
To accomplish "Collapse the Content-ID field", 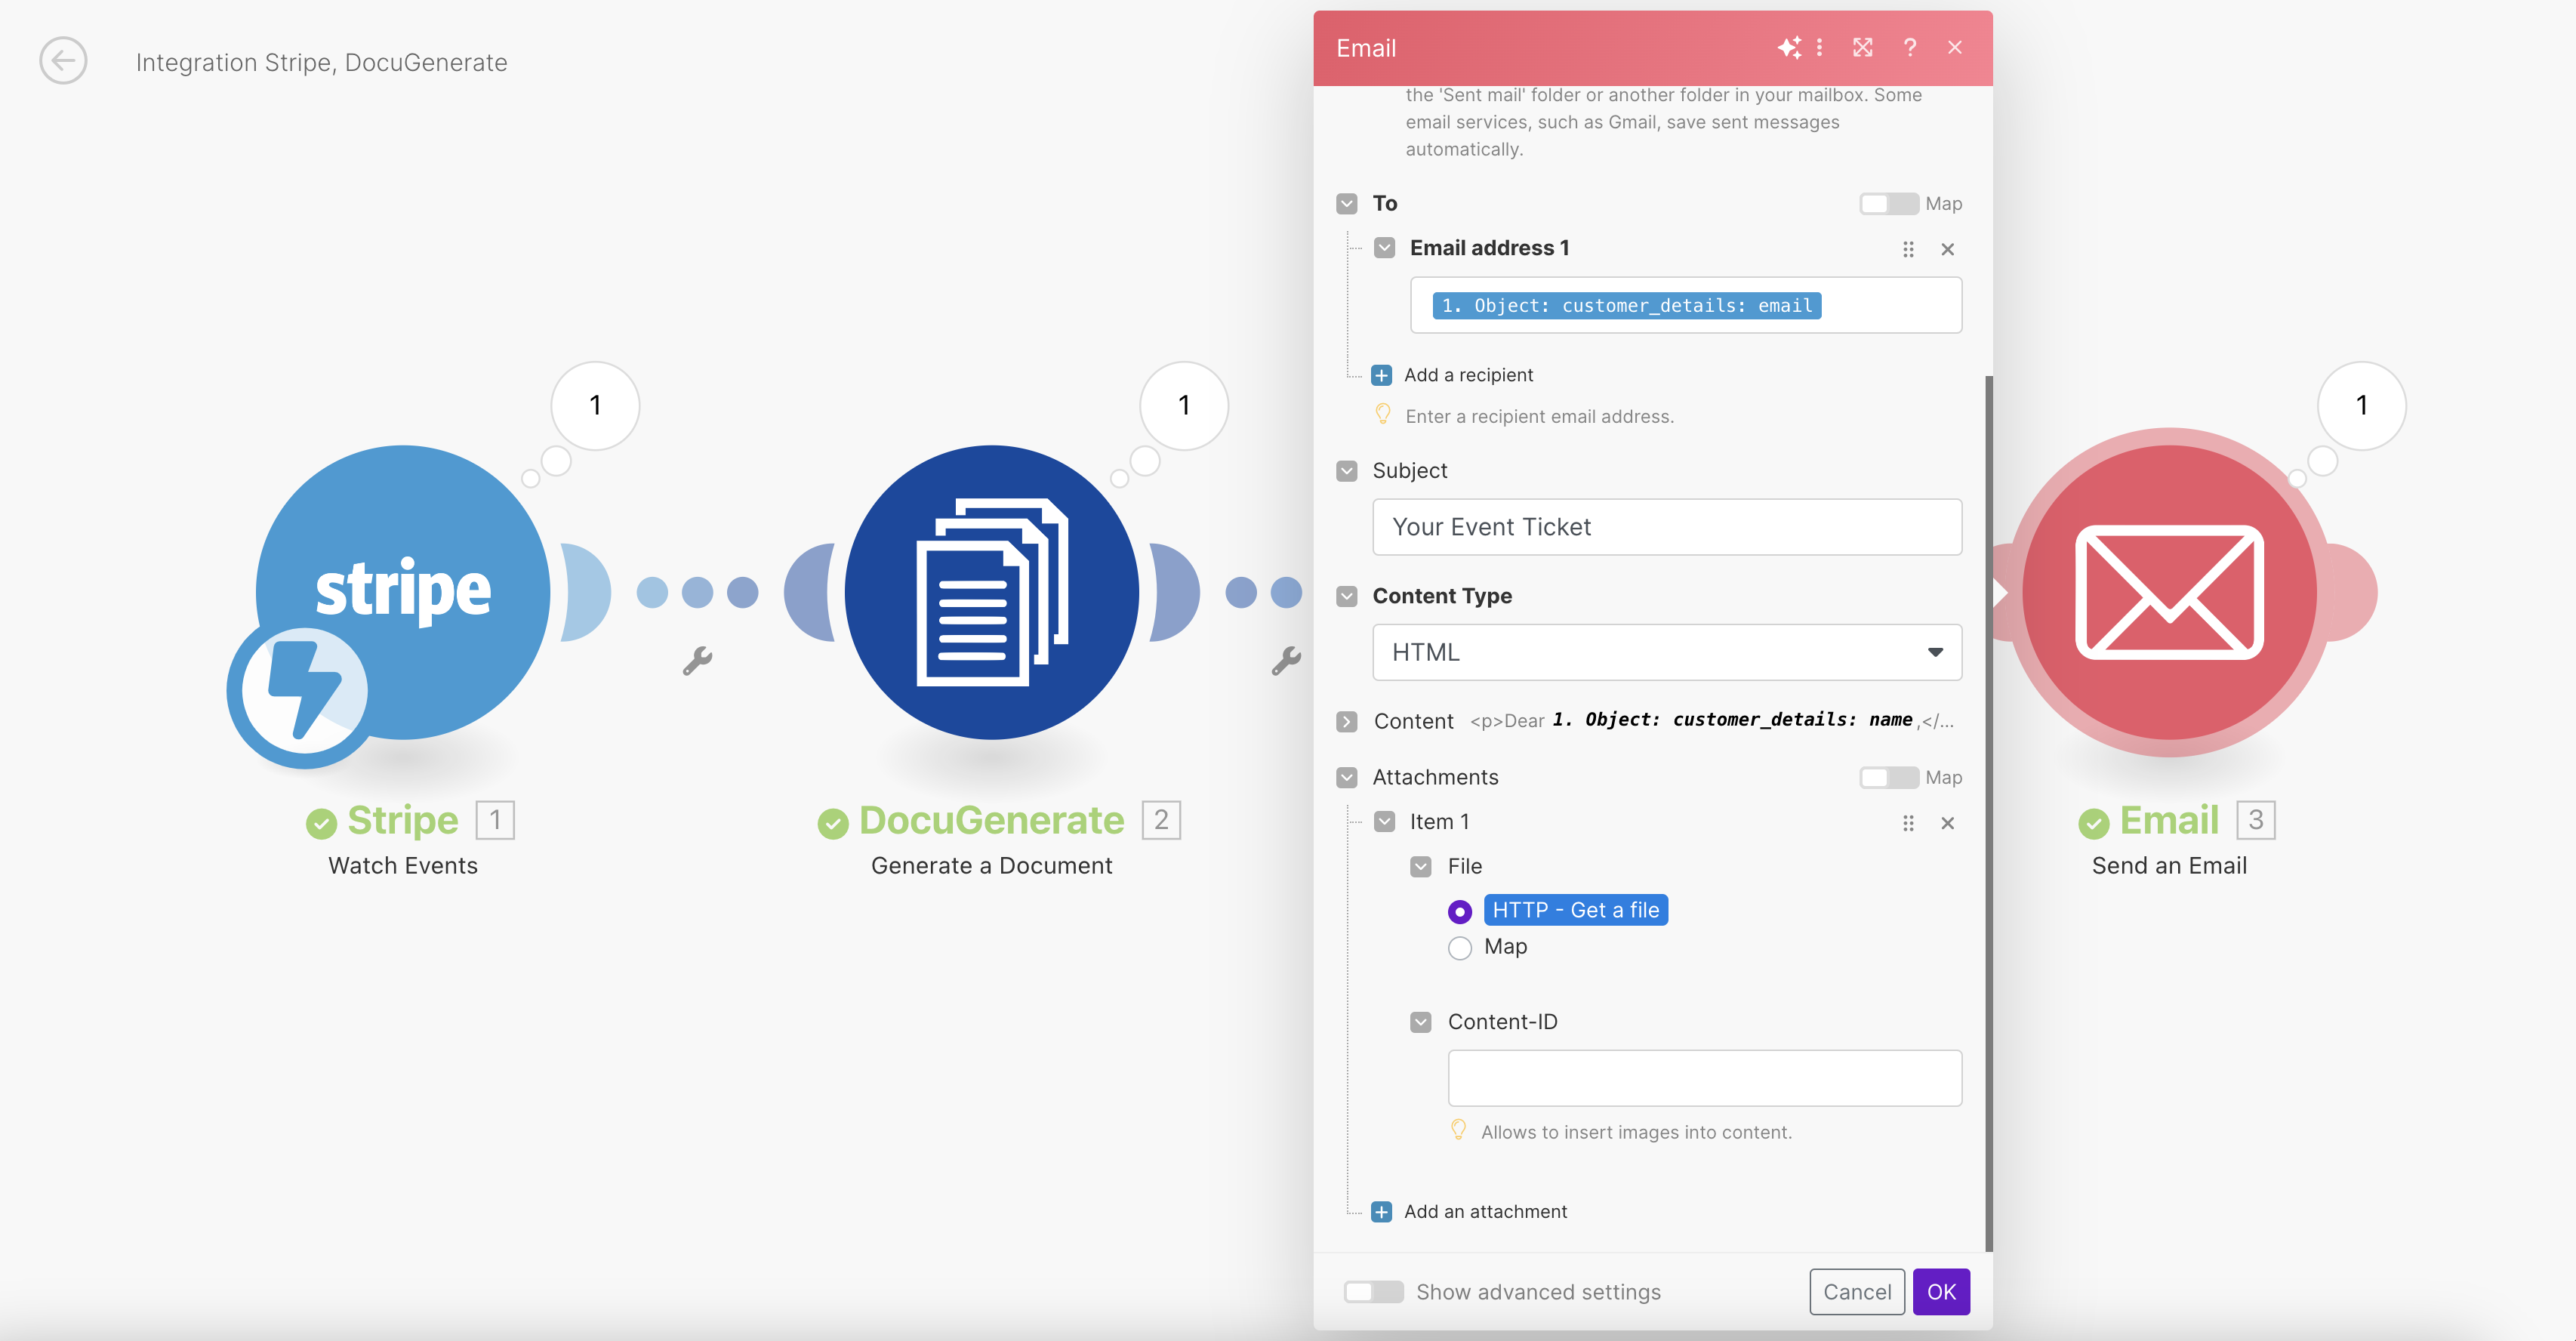I will (x=1421, y=1022).
